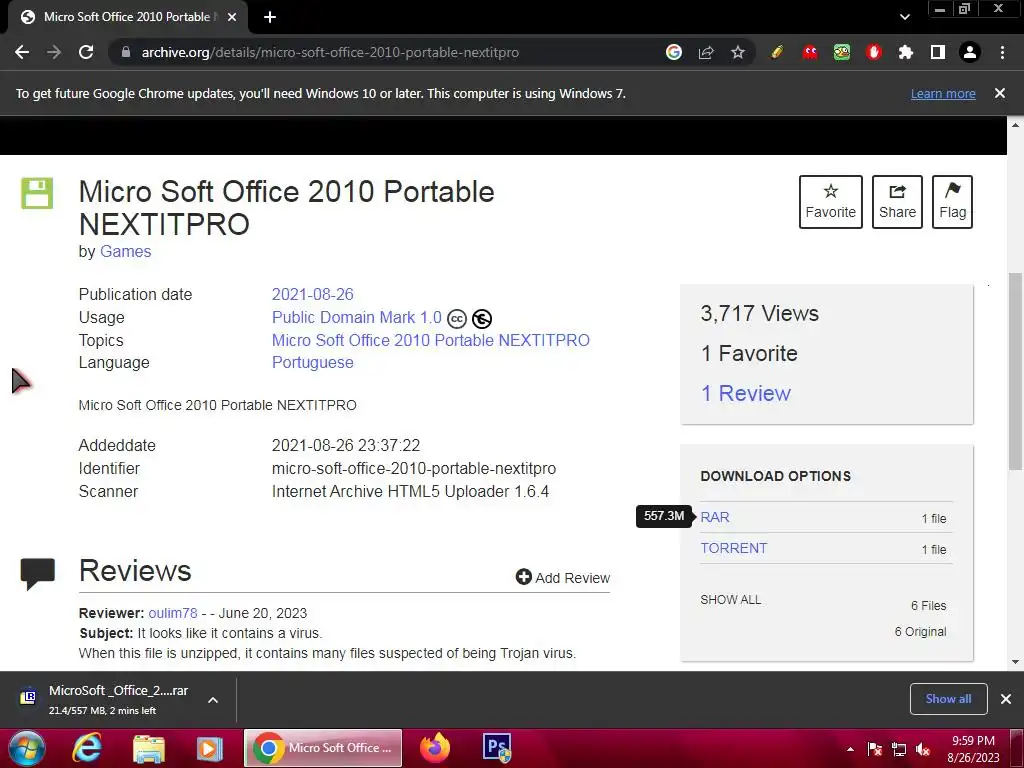Open the Portuguese language link
The width and height of the screenshot is (1024, 768).
pos(313,362)
